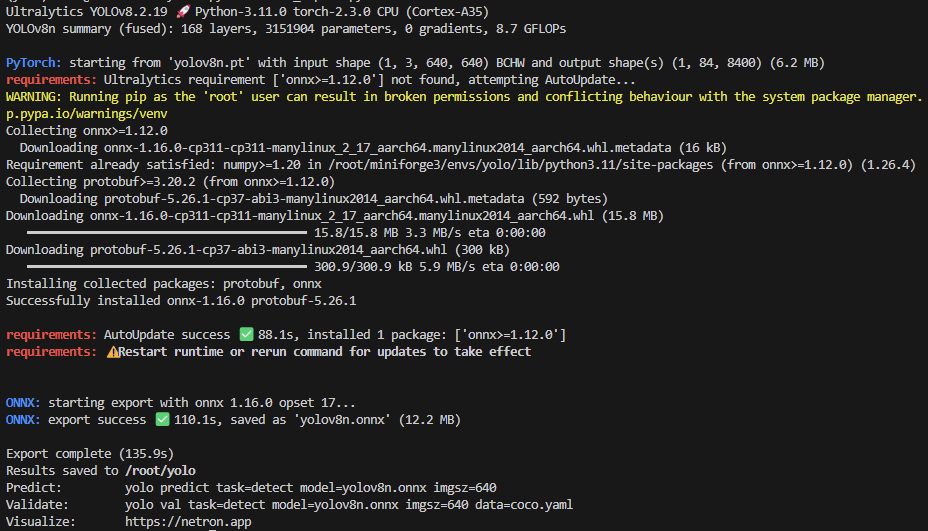Click 'Installing collected packages: protobuf, onnx' line
This screenshot has width=928, height=531.
point(164,284)
